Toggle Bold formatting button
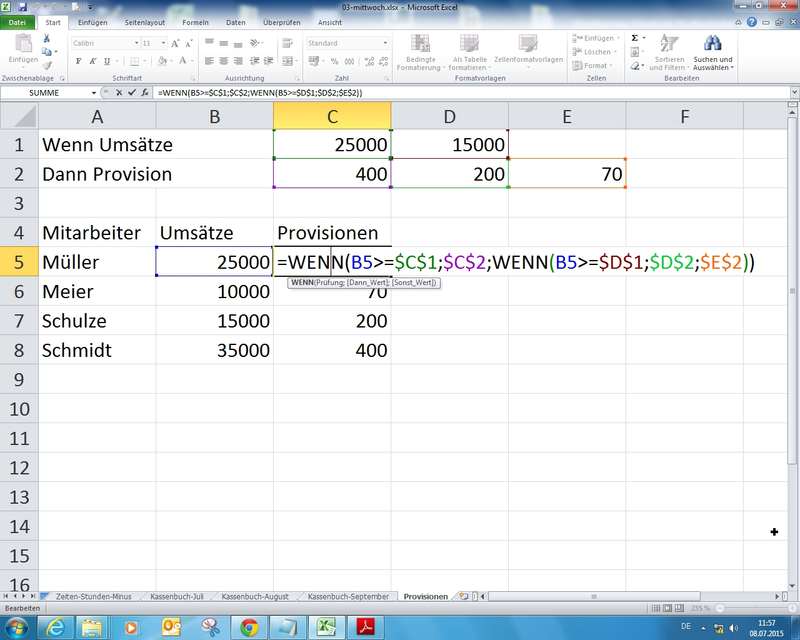Viewport: 800px width, 640px height. coord(78,60)
